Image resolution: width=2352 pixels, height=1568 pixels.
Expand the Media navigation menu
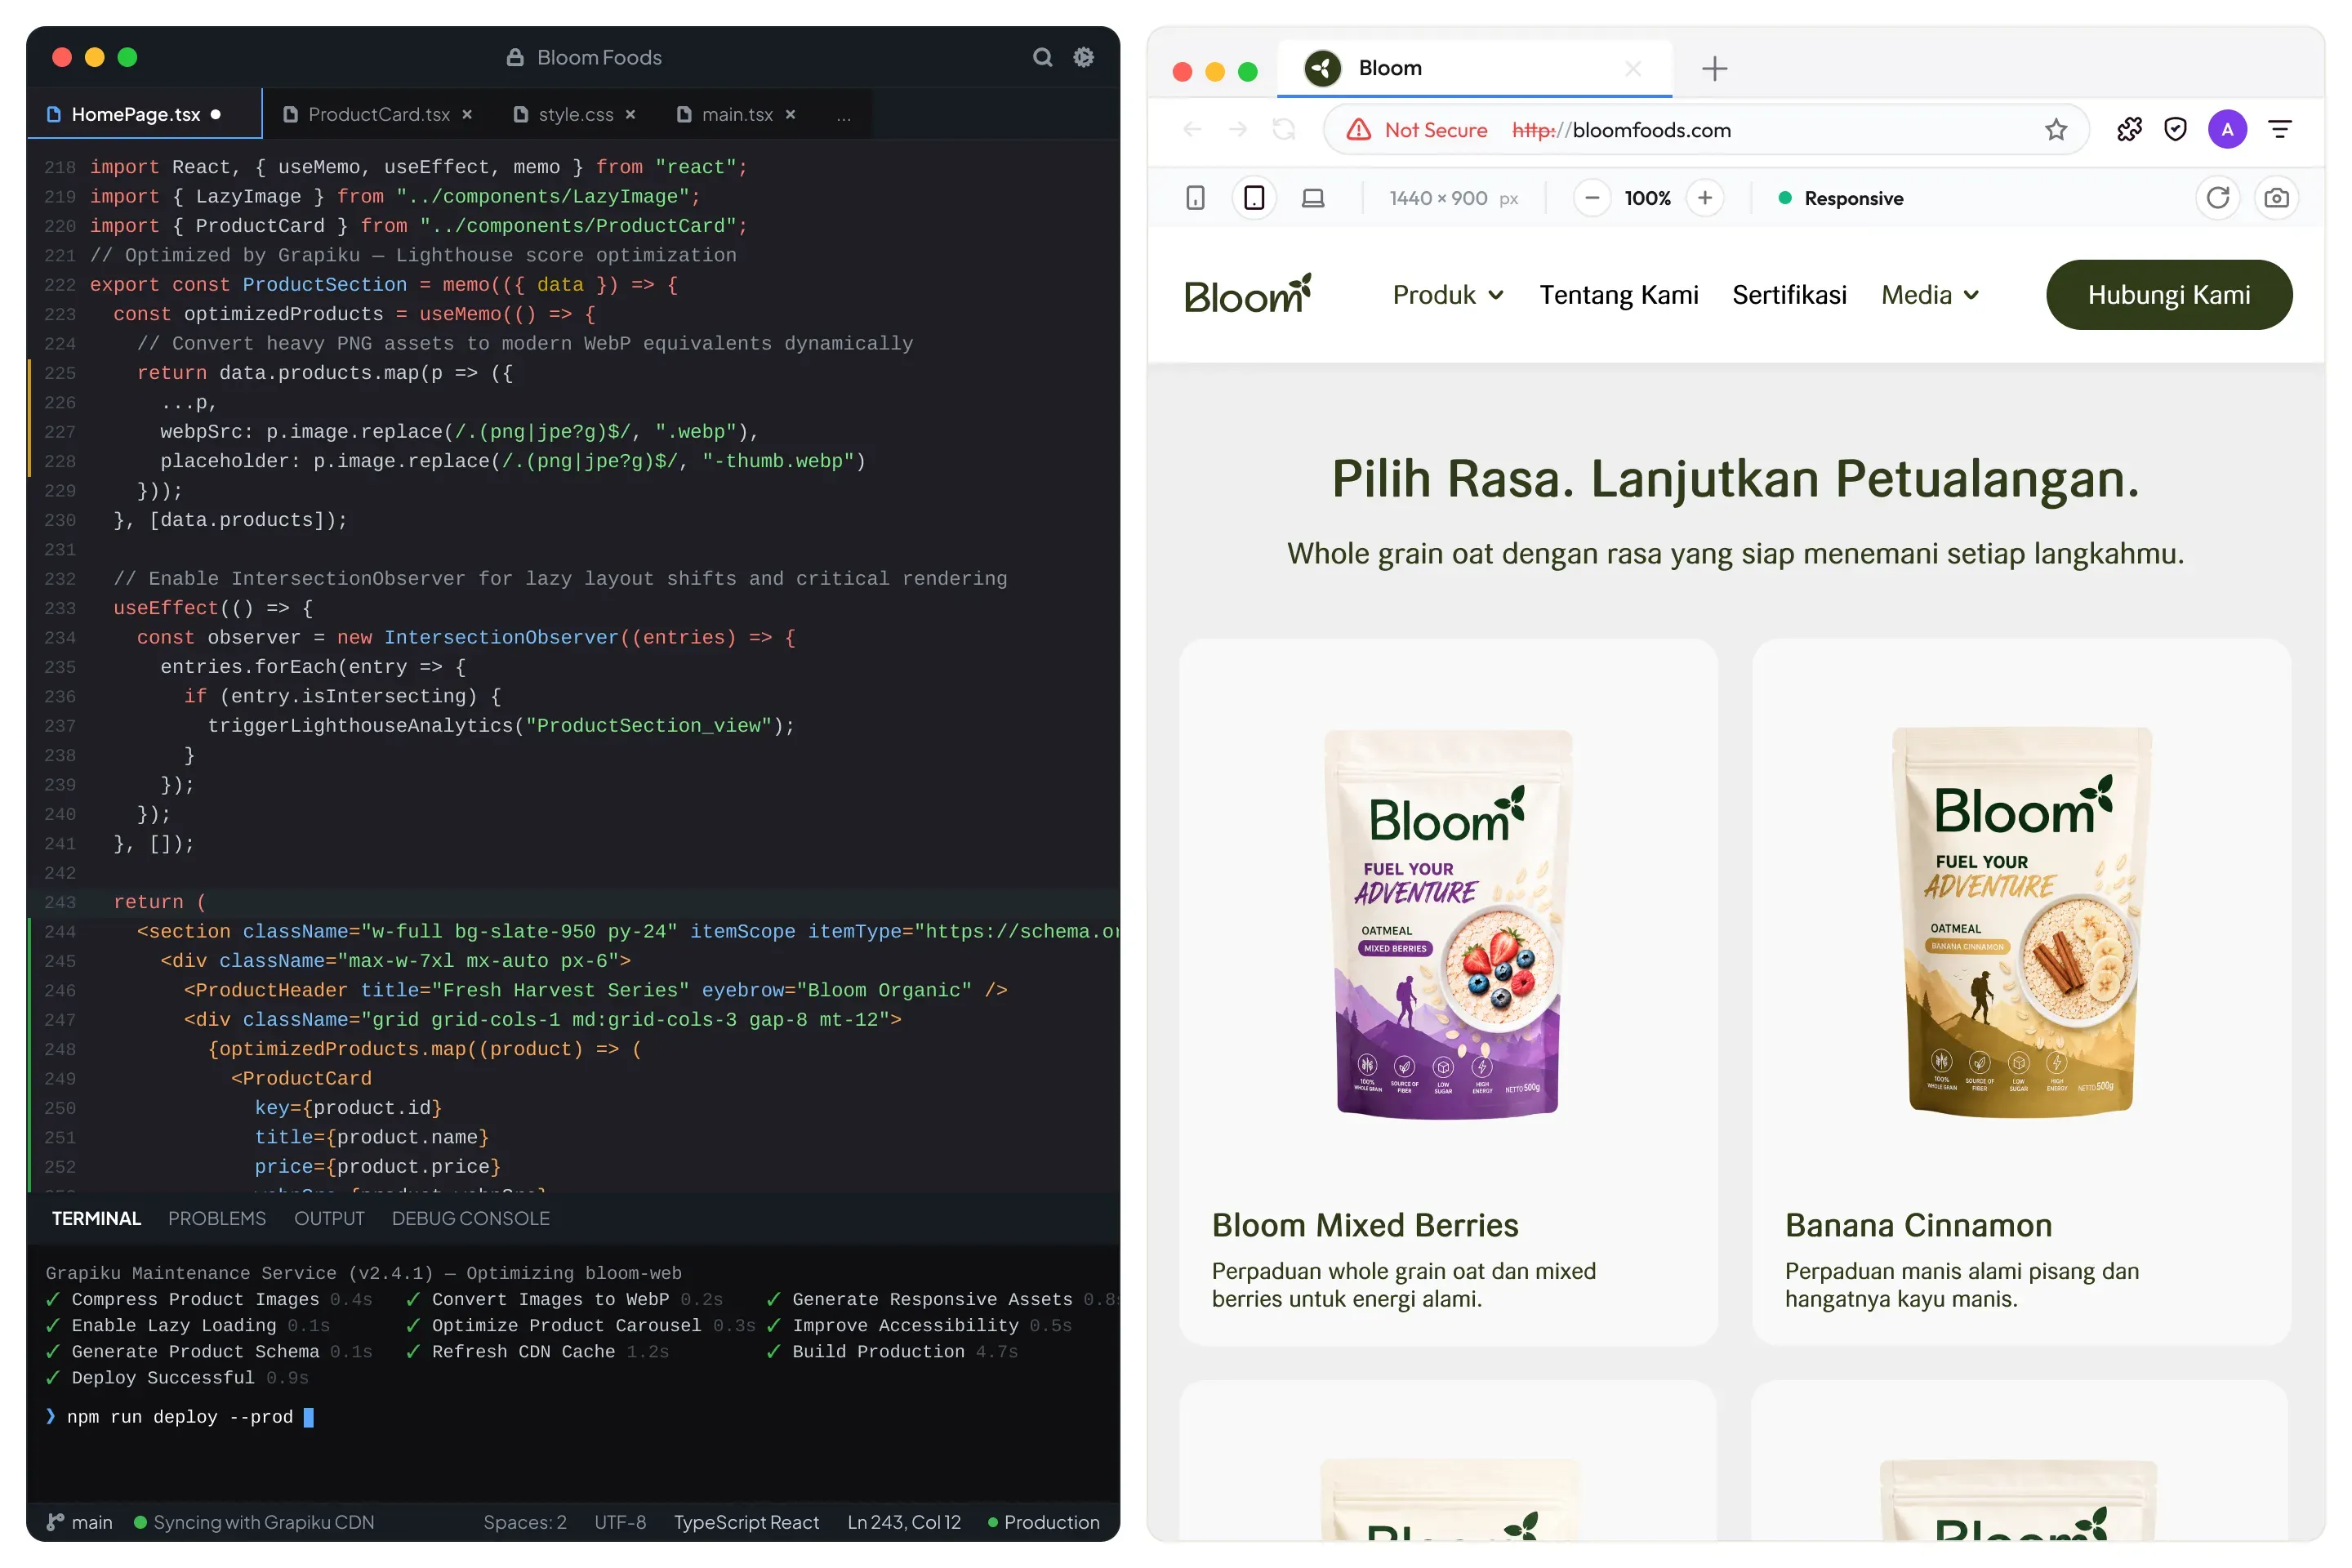1930,295
